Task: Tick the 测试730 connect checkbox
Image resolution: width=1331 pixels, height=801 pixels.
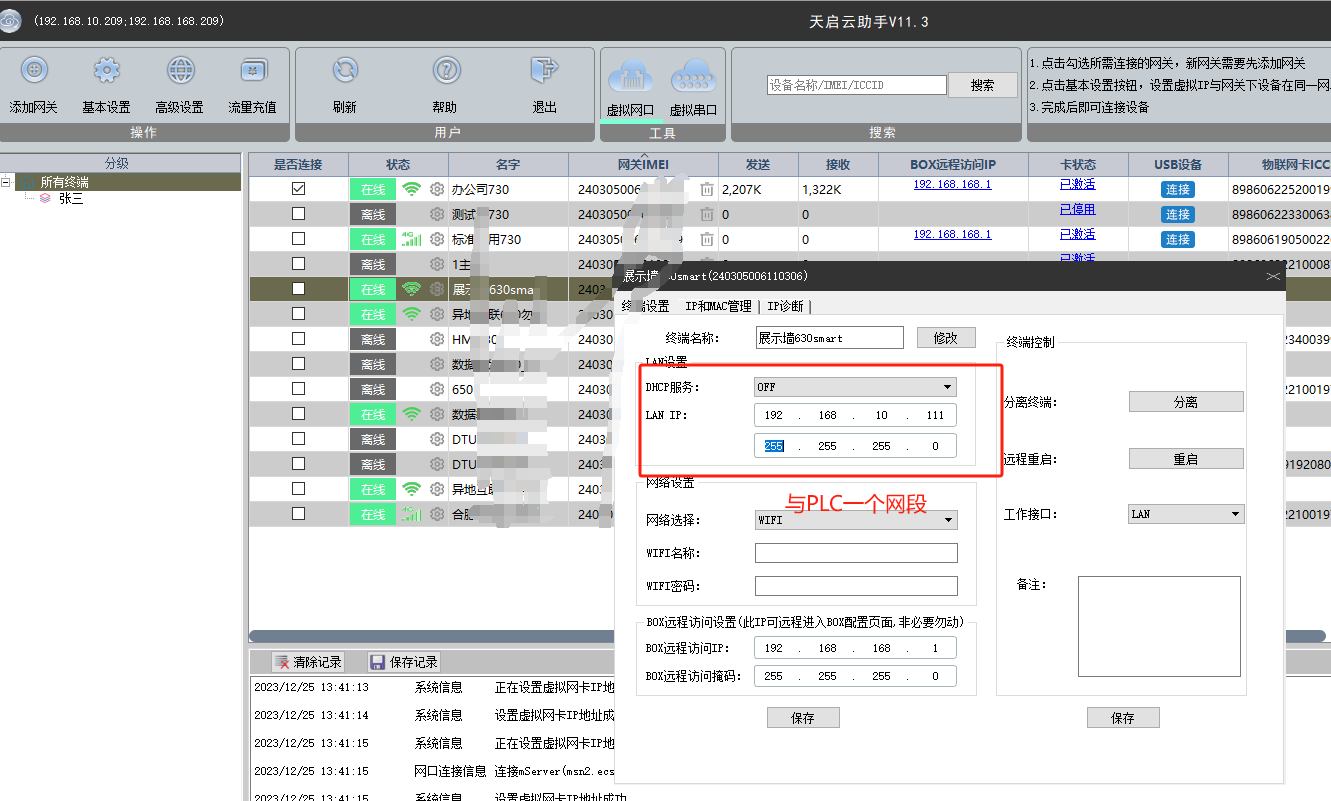Action: click(298, 213)
